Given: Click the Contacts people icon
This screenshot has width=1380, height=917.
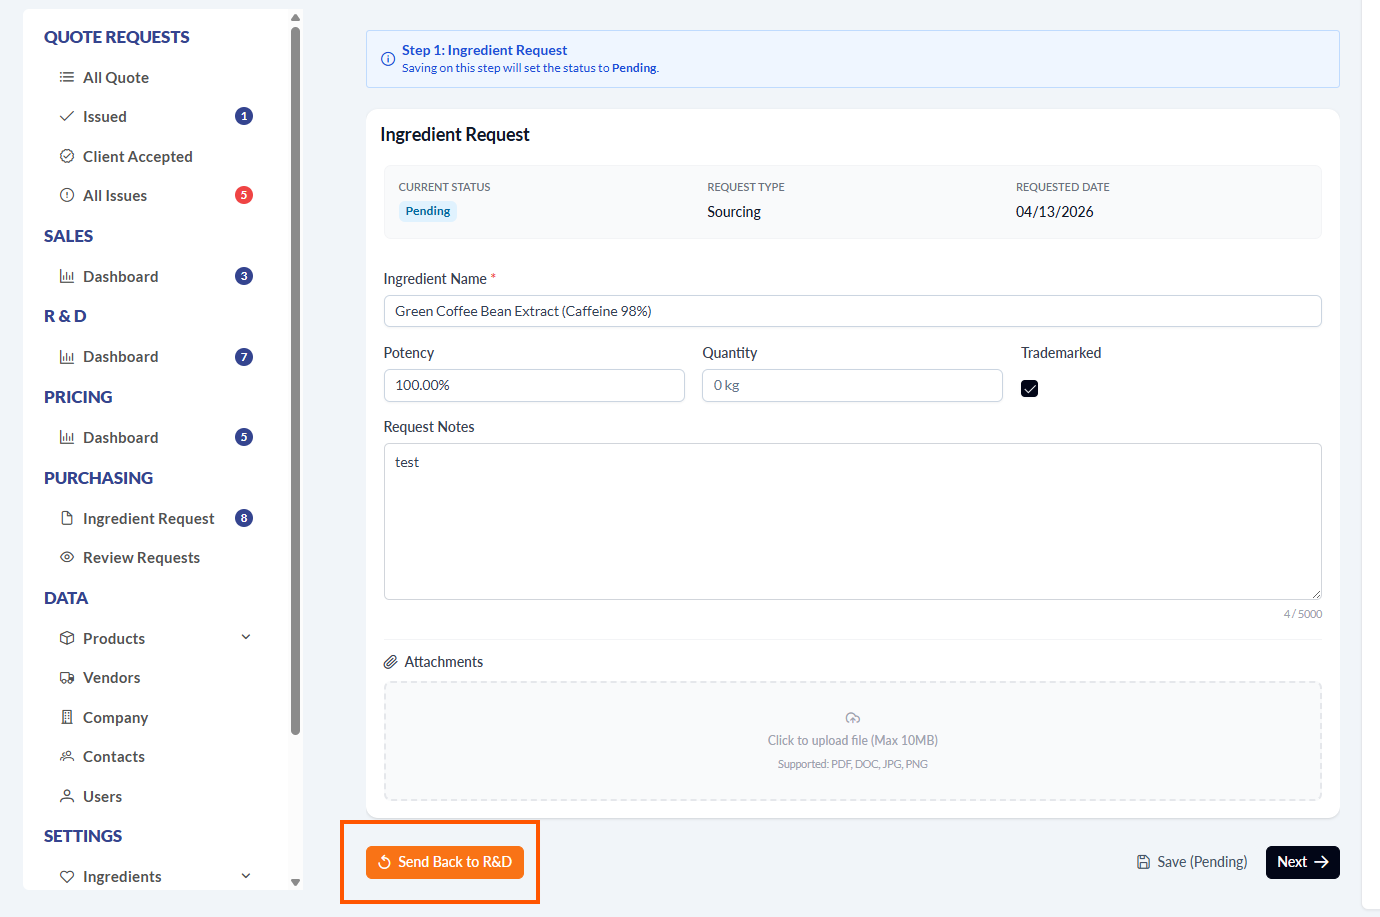Looking at the screenshot, I should point(67,756).
